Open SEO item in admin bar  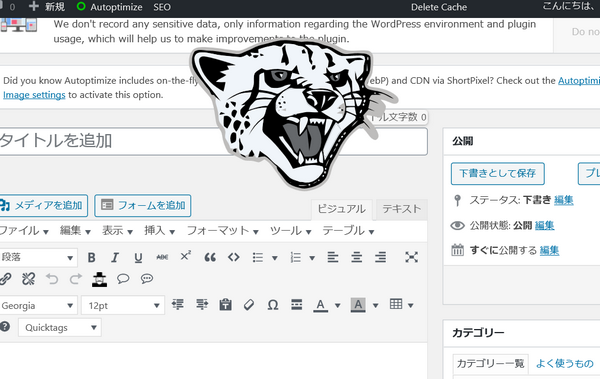[x=162, y=7]
